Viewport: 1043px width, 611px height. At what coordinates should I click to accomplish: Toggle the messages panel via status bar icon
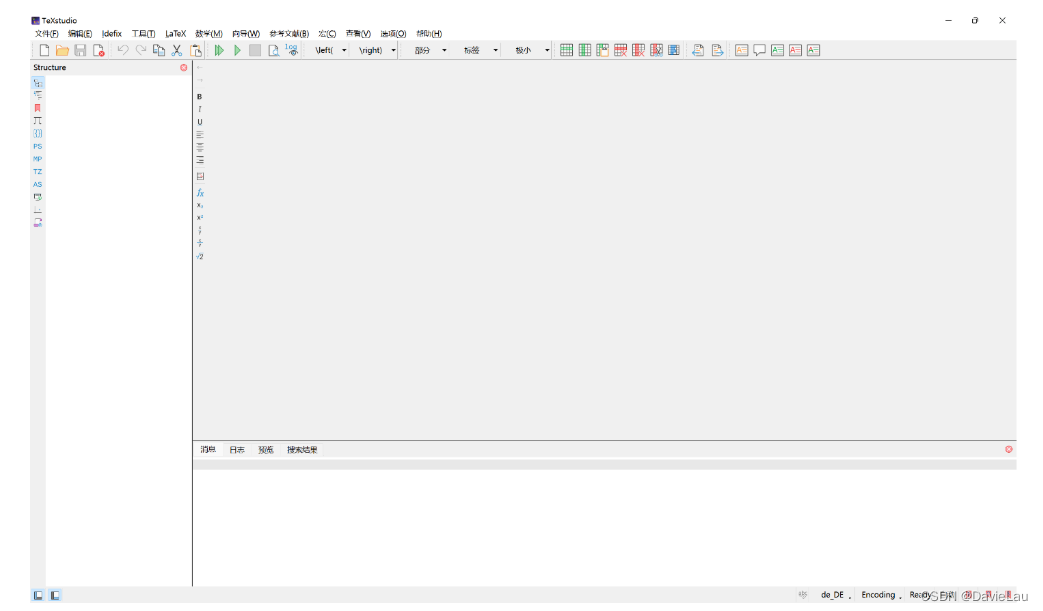(56, 594)
